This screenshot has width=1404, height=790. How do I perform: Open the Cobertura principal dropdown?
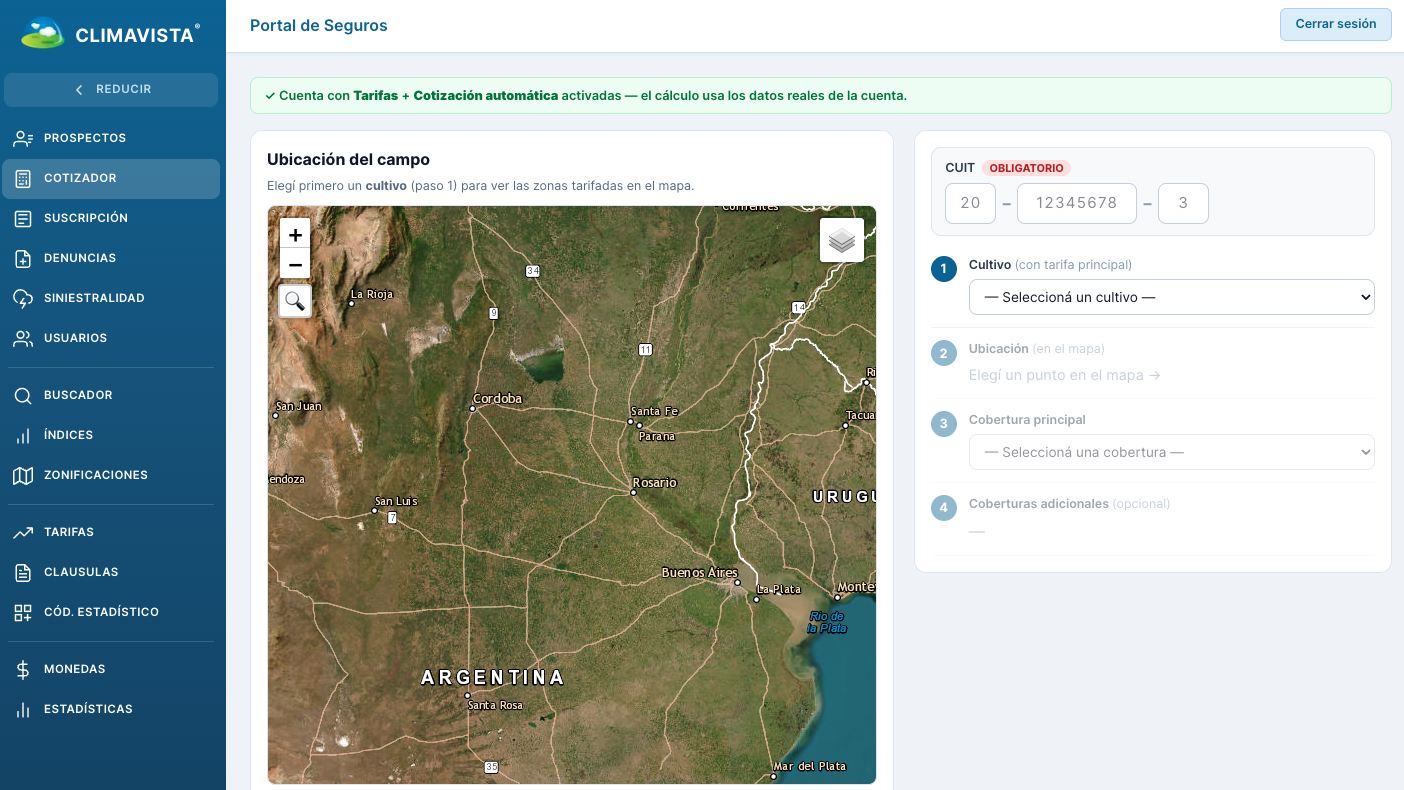click(1171, 452)
